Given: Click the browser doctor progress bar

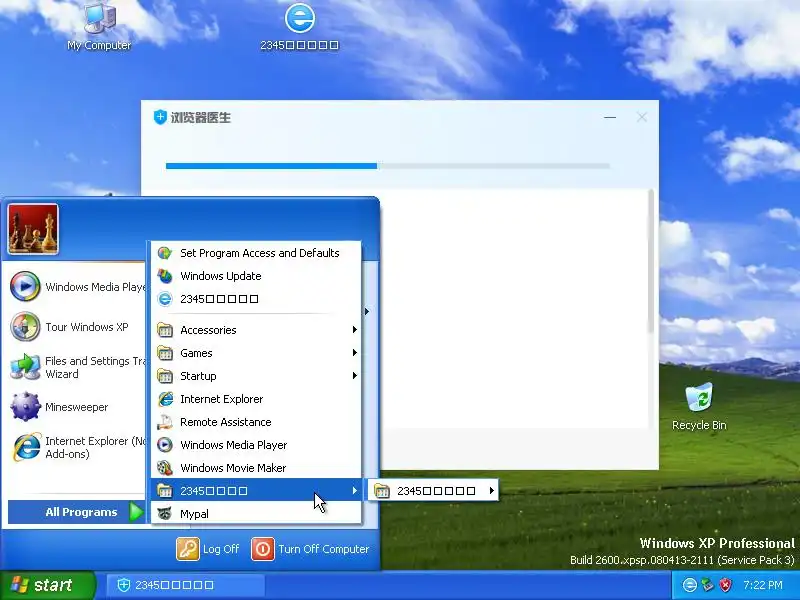Looking at the screenshot, I should point(388,166).
